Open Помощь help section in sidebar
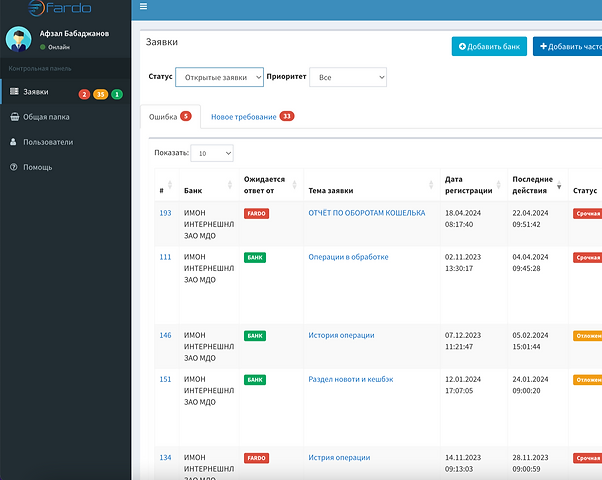Screen dimensions: 602x480 tap(37, 167)
